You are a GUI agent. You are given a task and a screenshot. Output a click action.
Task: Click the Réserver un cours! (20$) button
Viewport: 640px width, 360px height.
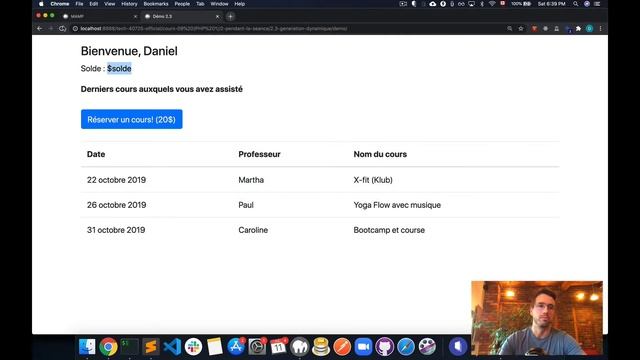pyautogui.click(x=131, y=119)
